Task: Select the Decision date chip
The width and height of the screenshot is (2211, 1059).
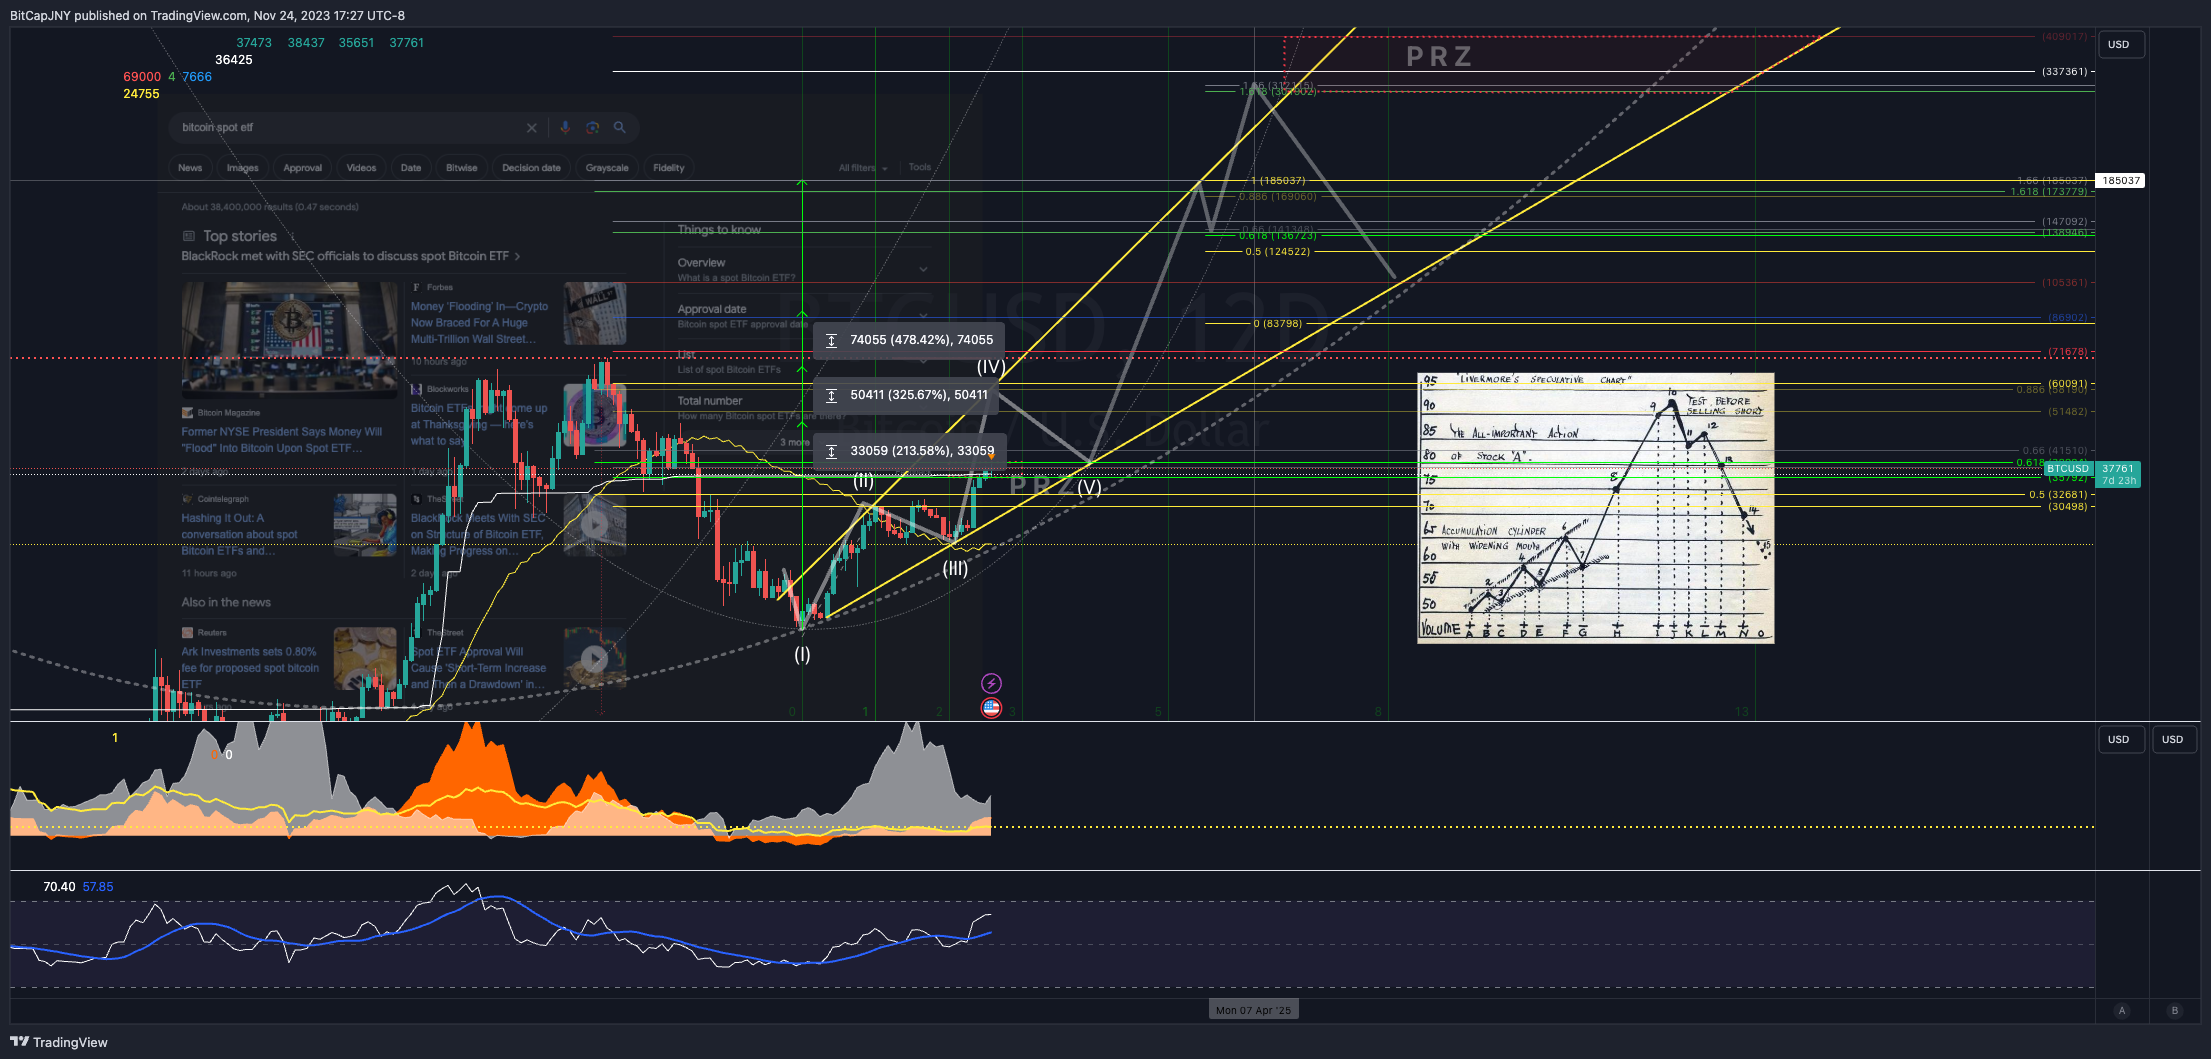Action: [531, 168]
